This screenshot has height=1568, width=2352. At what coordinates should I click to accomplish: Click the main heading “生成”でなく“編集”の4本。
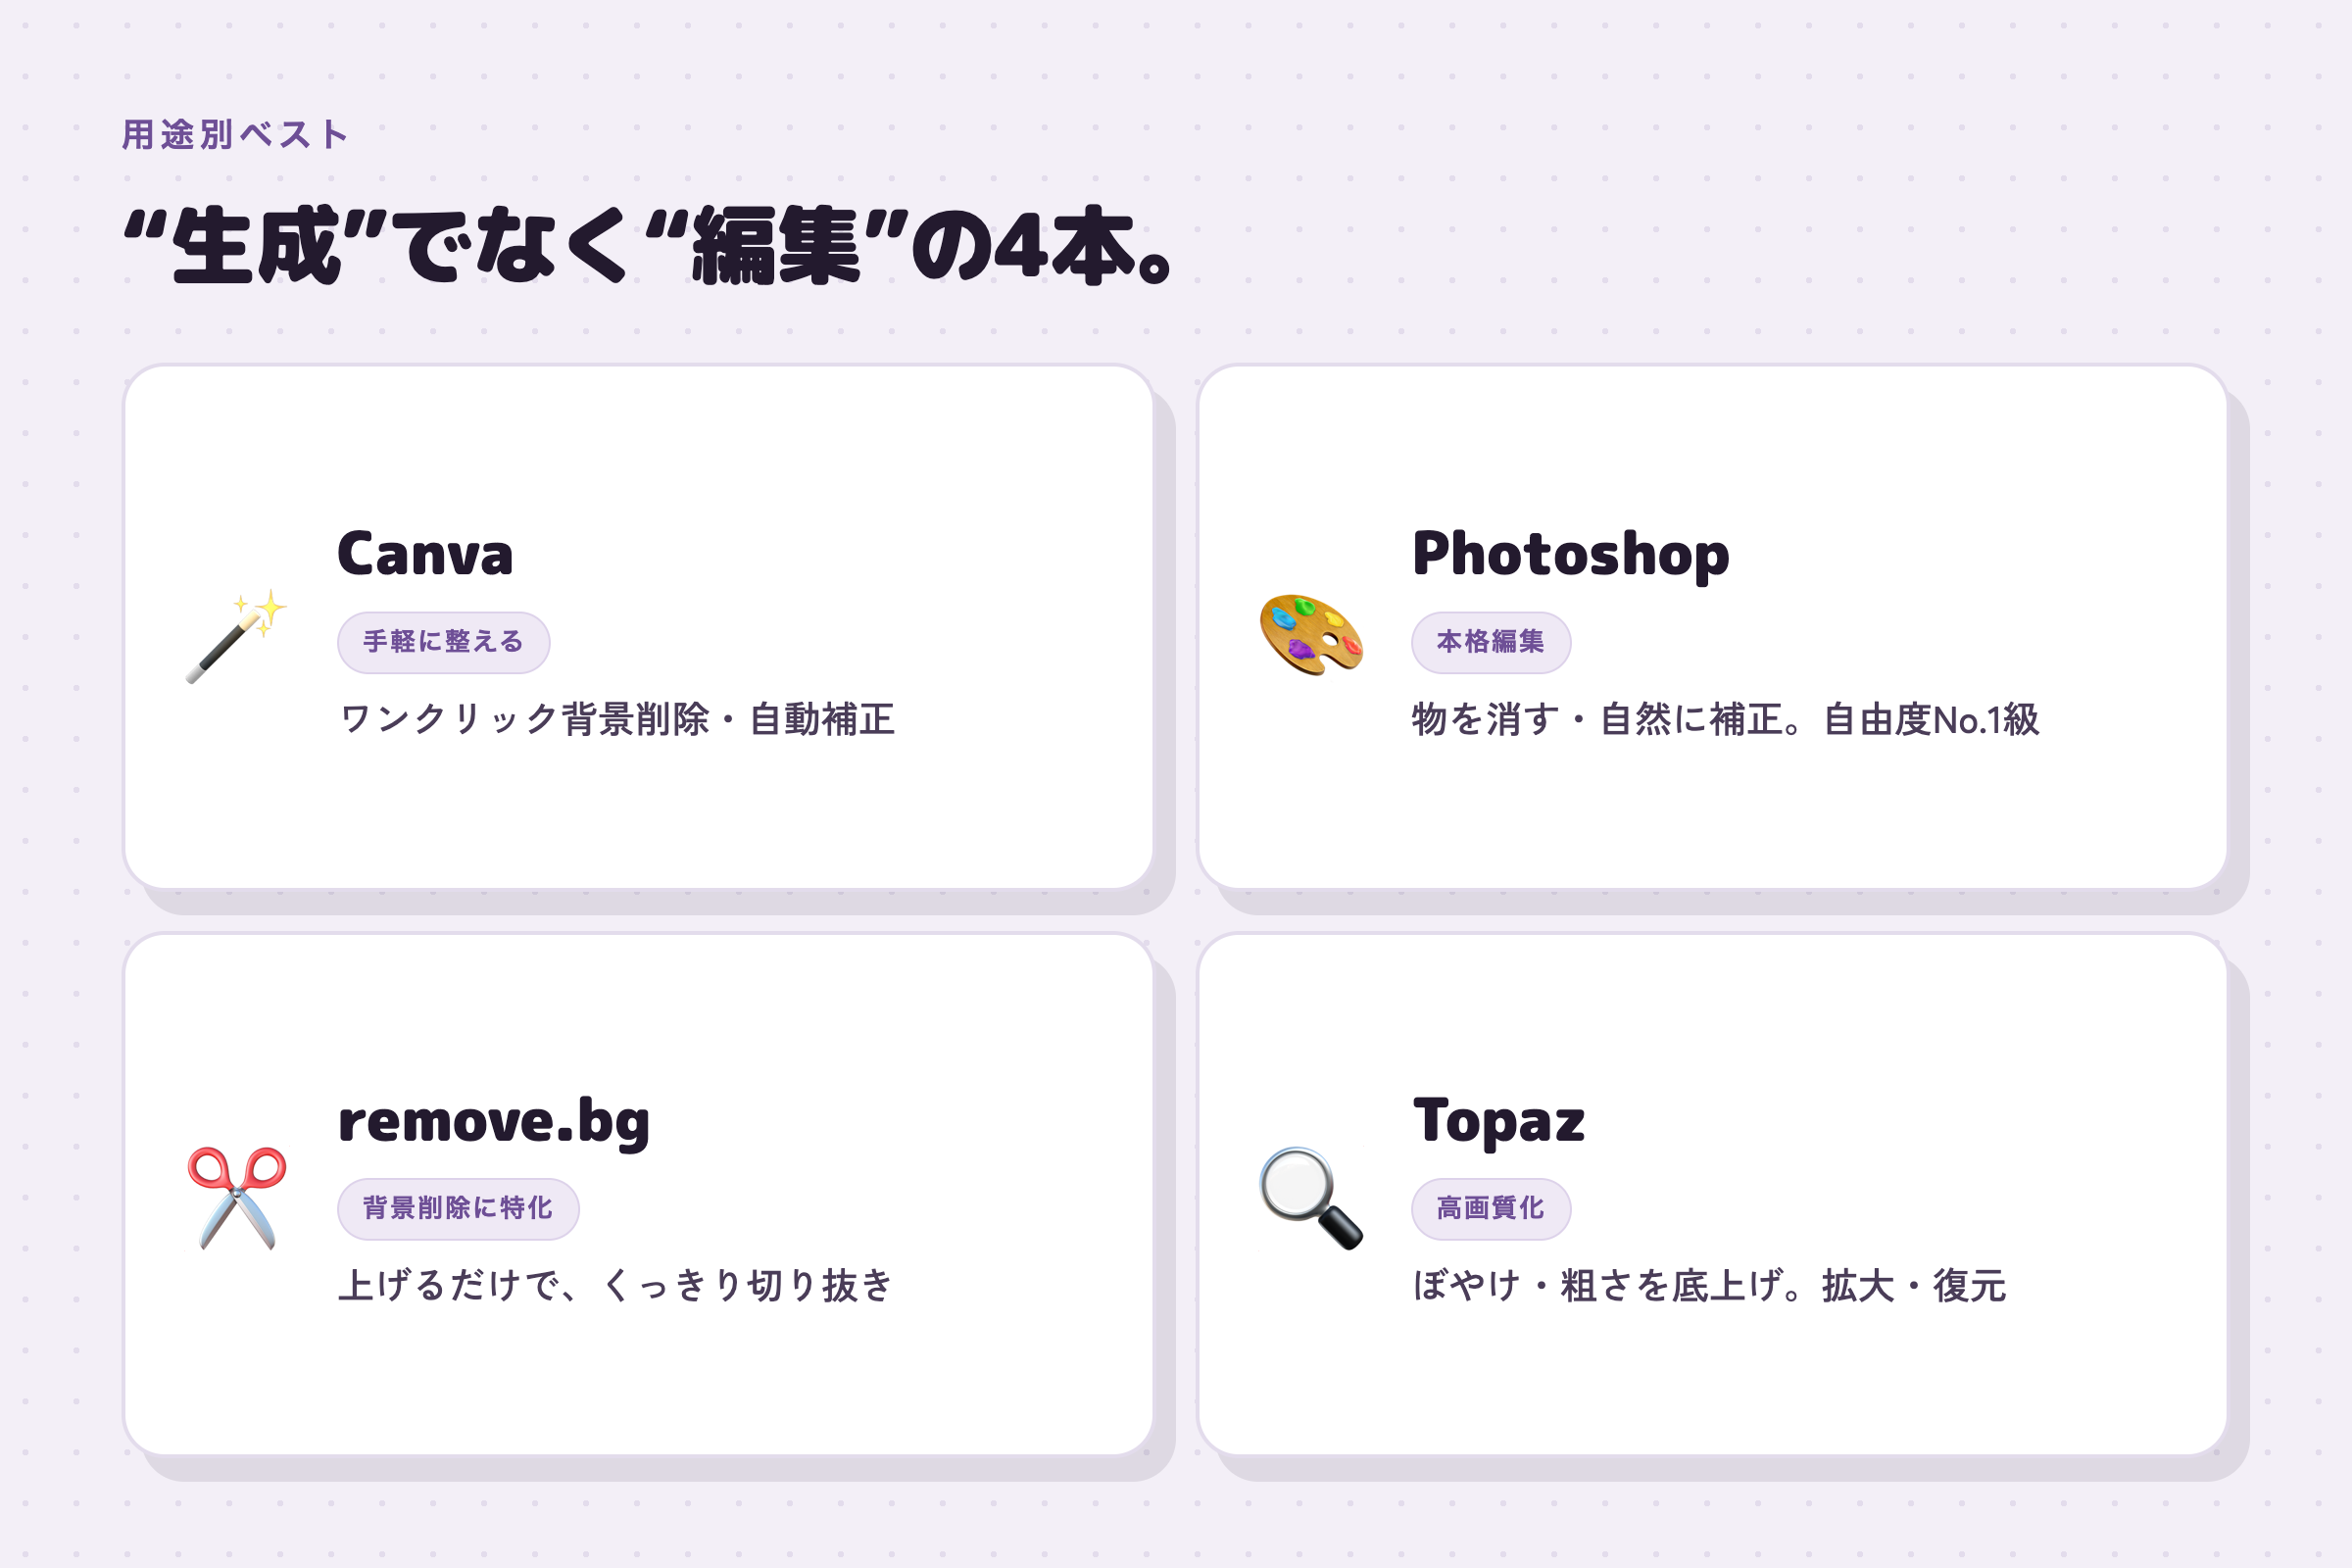(648, 246)
